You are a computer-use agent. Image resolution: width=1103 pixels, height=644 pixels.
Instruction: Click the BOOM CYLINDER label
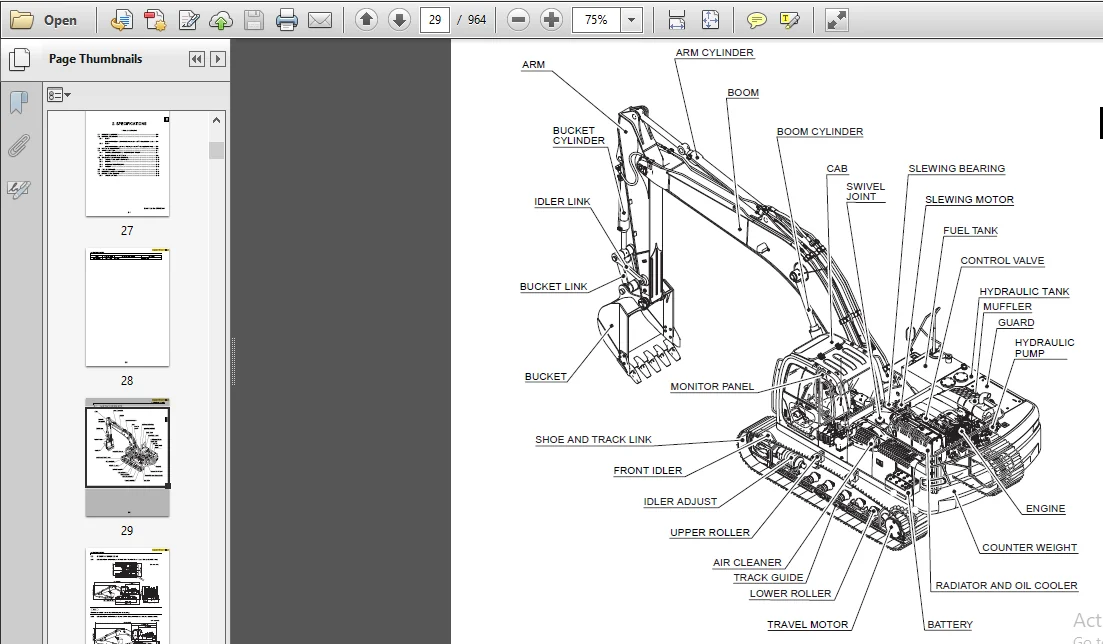coord(820,132)
